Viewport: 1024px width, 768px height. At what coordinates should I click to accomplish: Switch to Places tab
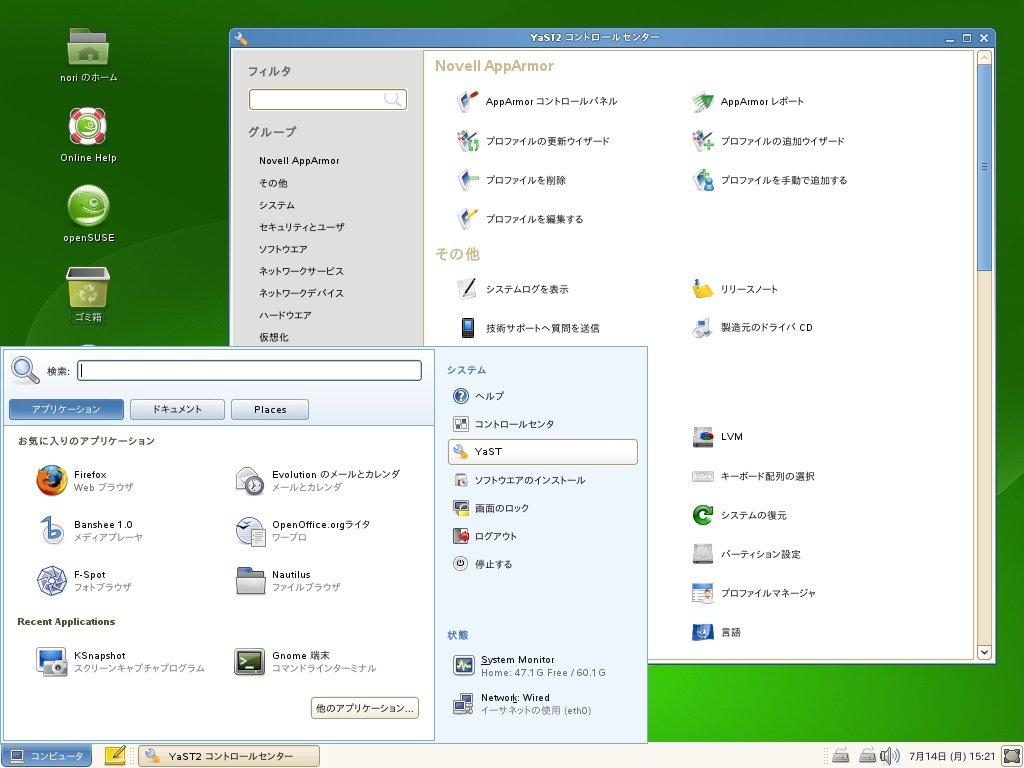[270, 409]
